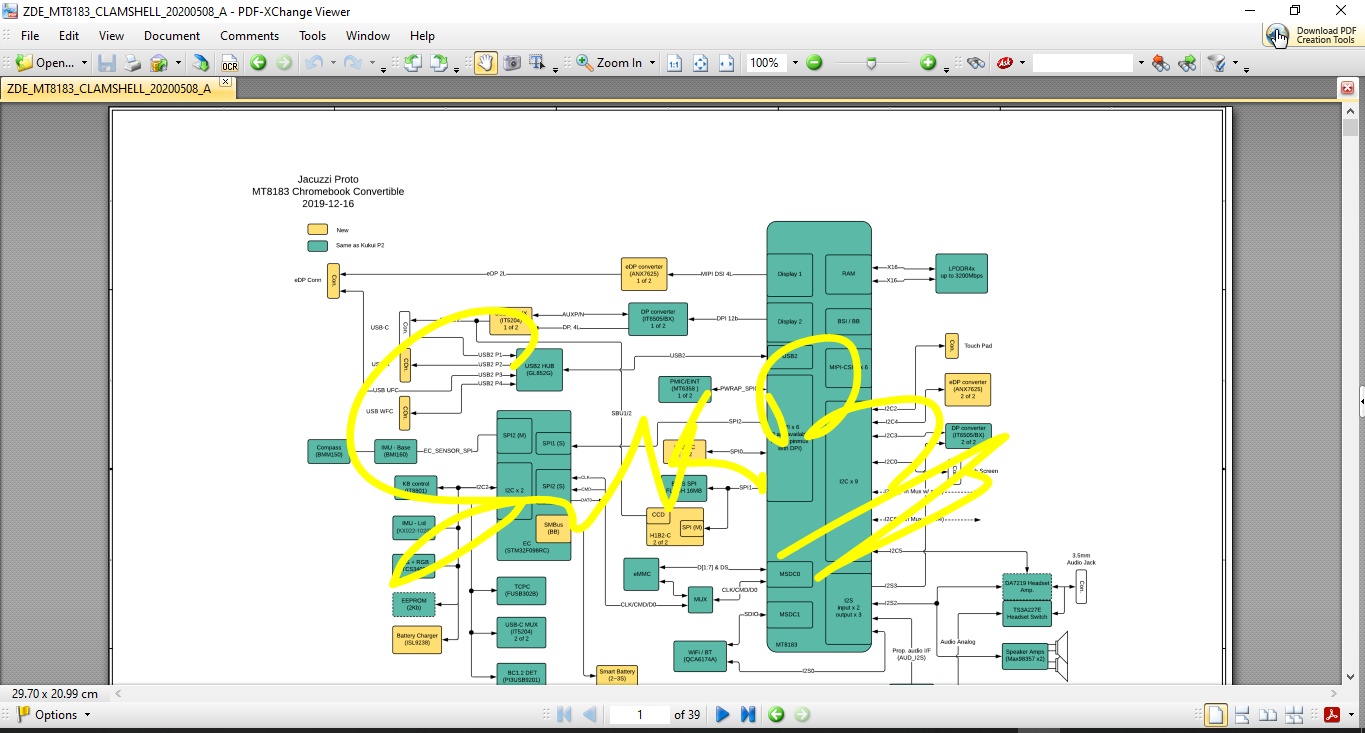The image size is (1365, 733).
Task: Go to next page button
Action: (722, 715)
